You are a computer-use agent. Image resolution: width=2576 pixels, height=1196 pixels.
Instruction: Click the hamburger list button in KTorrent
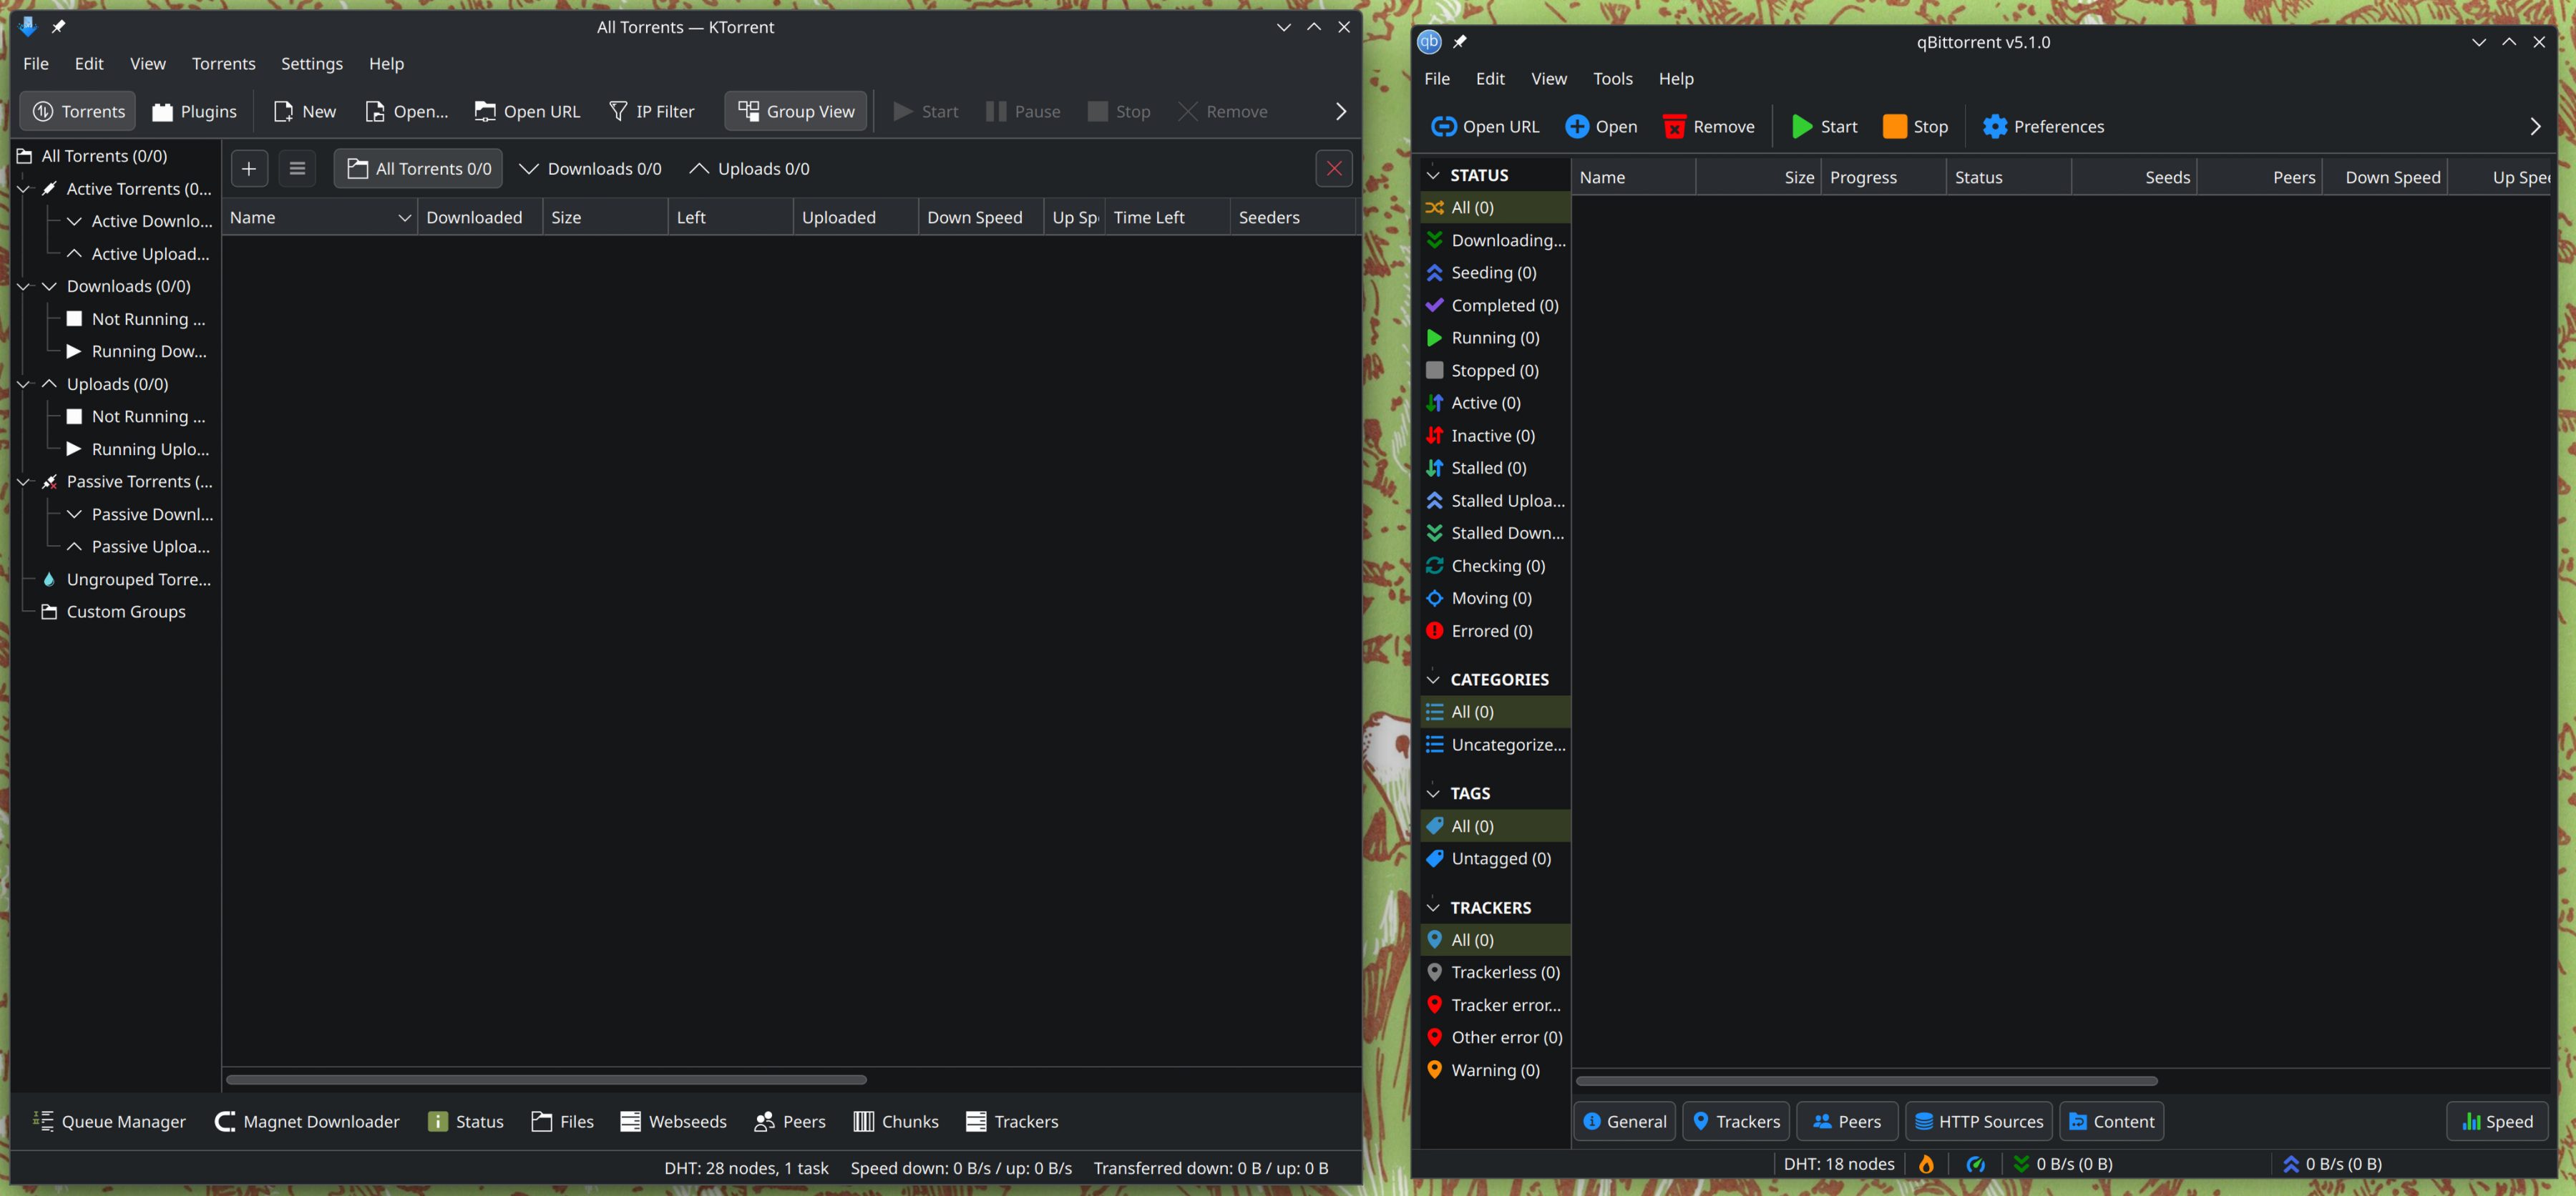coord(297,168)
